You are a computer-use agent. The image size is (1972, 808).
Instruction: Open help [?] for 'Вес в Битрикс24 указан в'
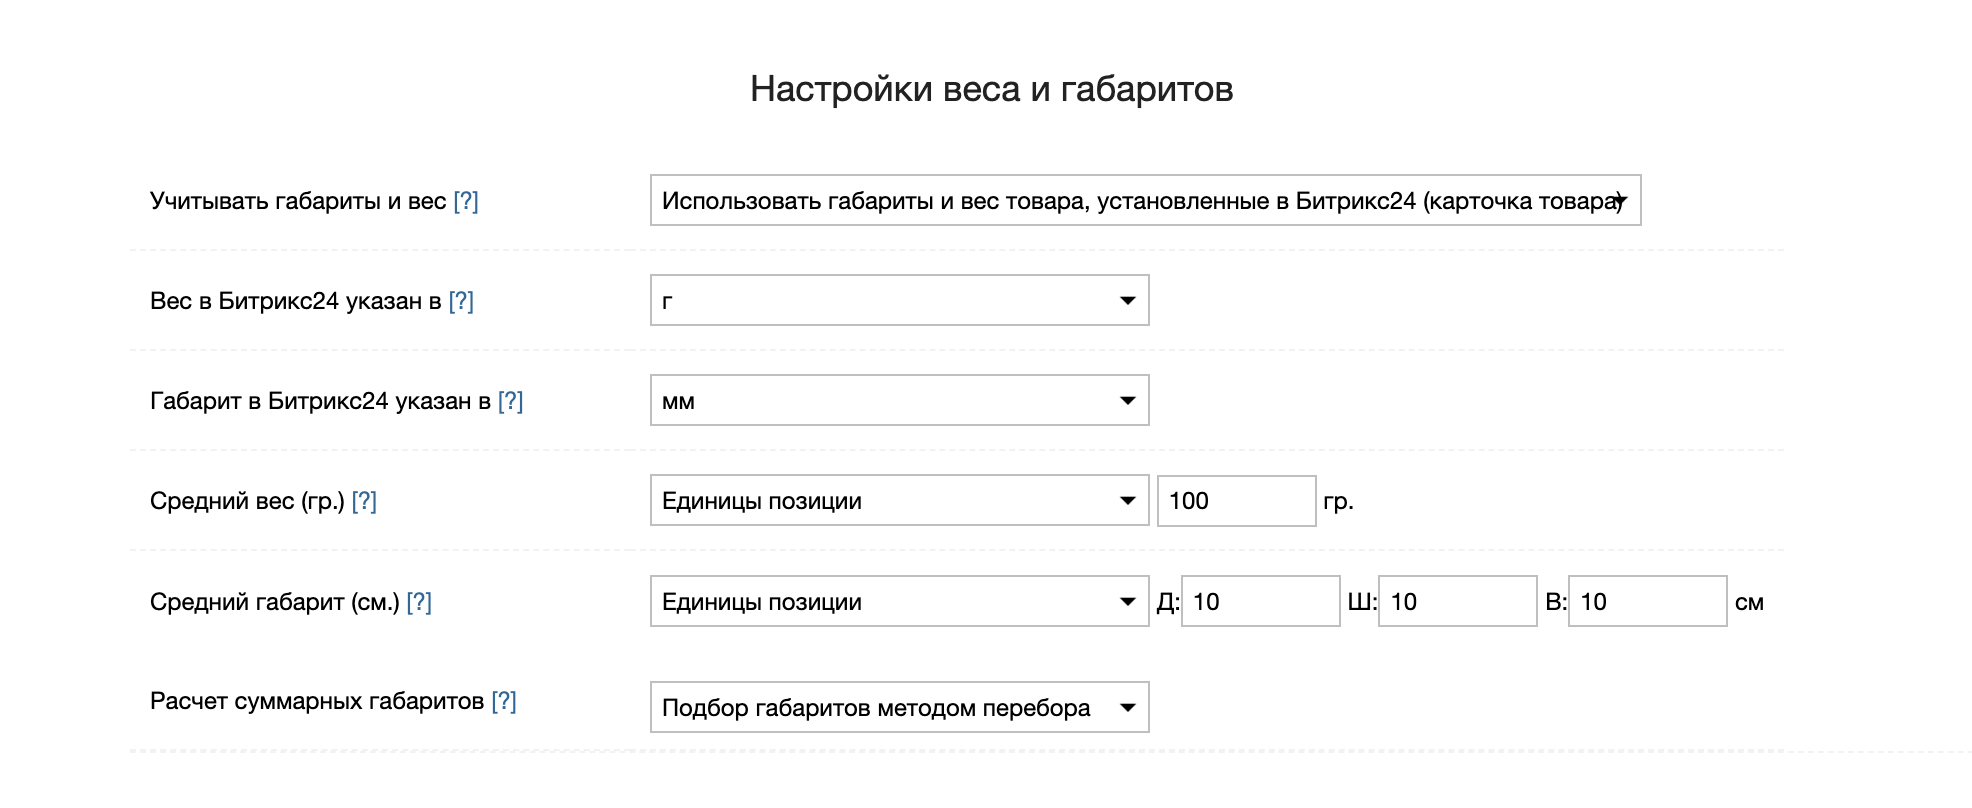click(x=461, y=301)
